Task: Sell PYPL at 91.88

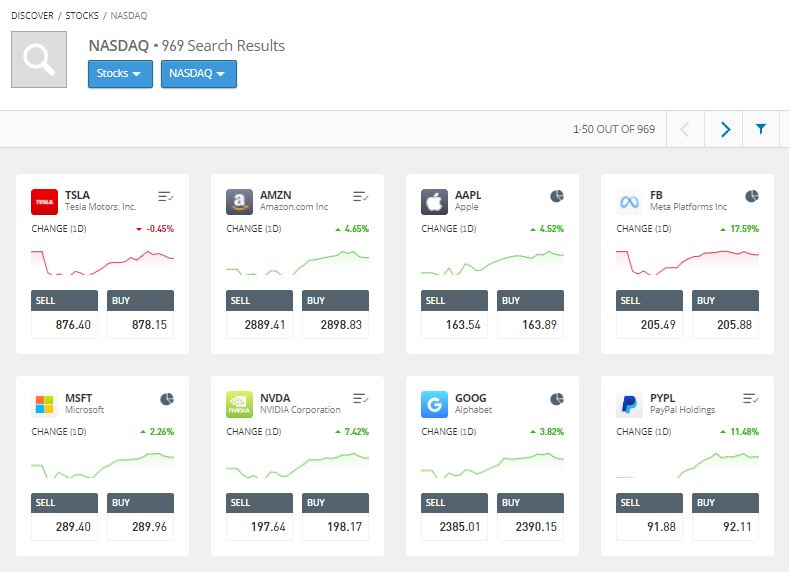Action: (649, 517)
